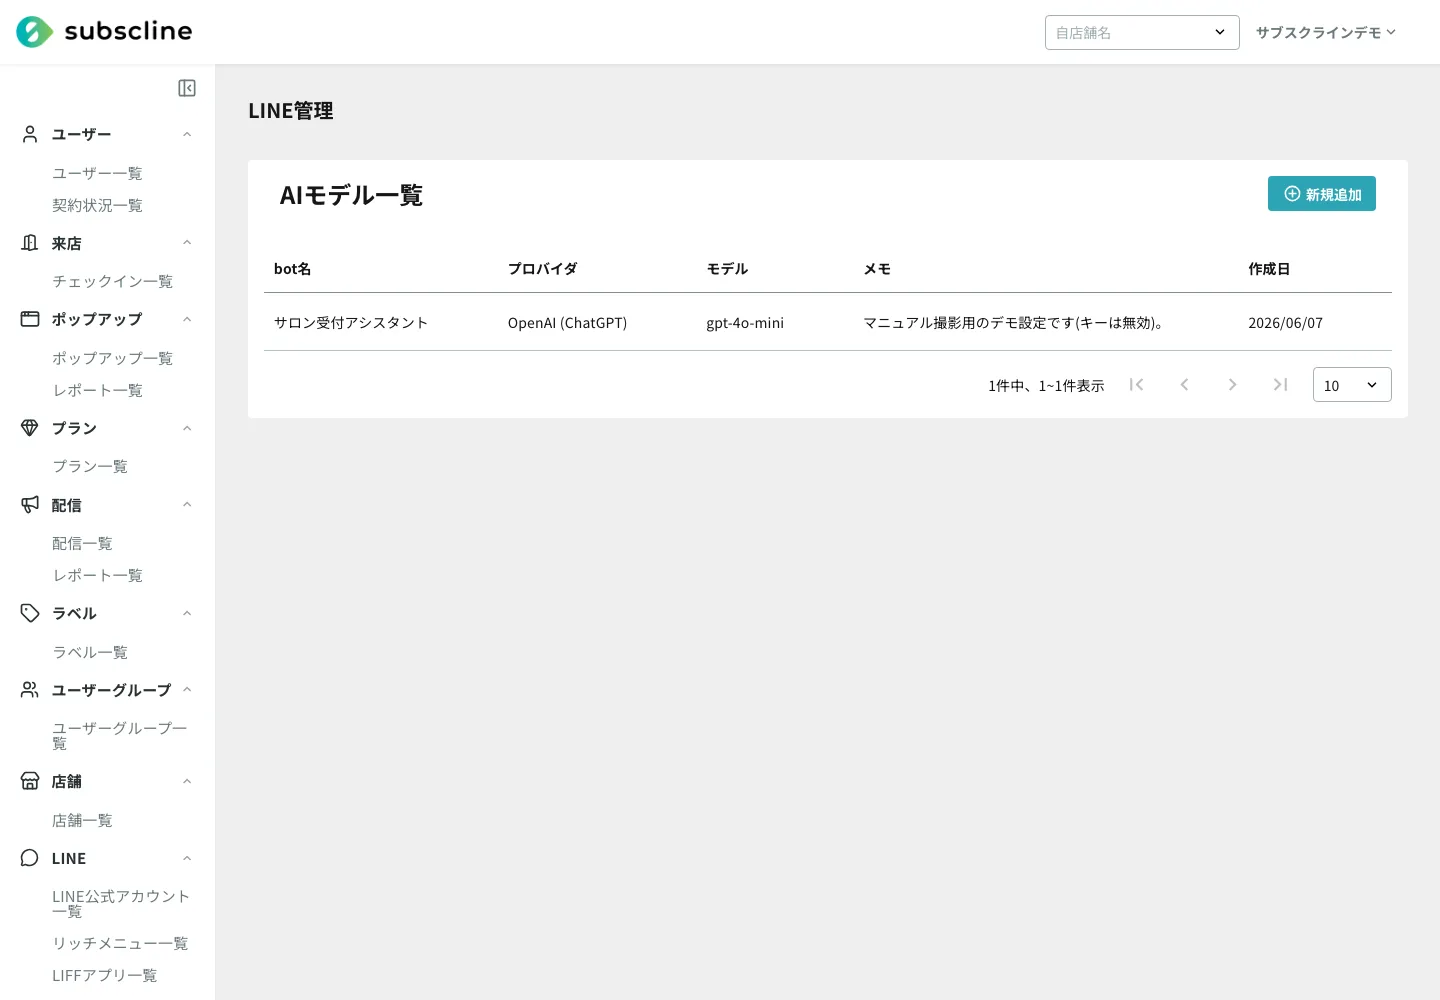The width and height of the screenshot is (1440, 1000).
Task: Click the people icon beside ユーザーグループ
Action: [30, 690]
